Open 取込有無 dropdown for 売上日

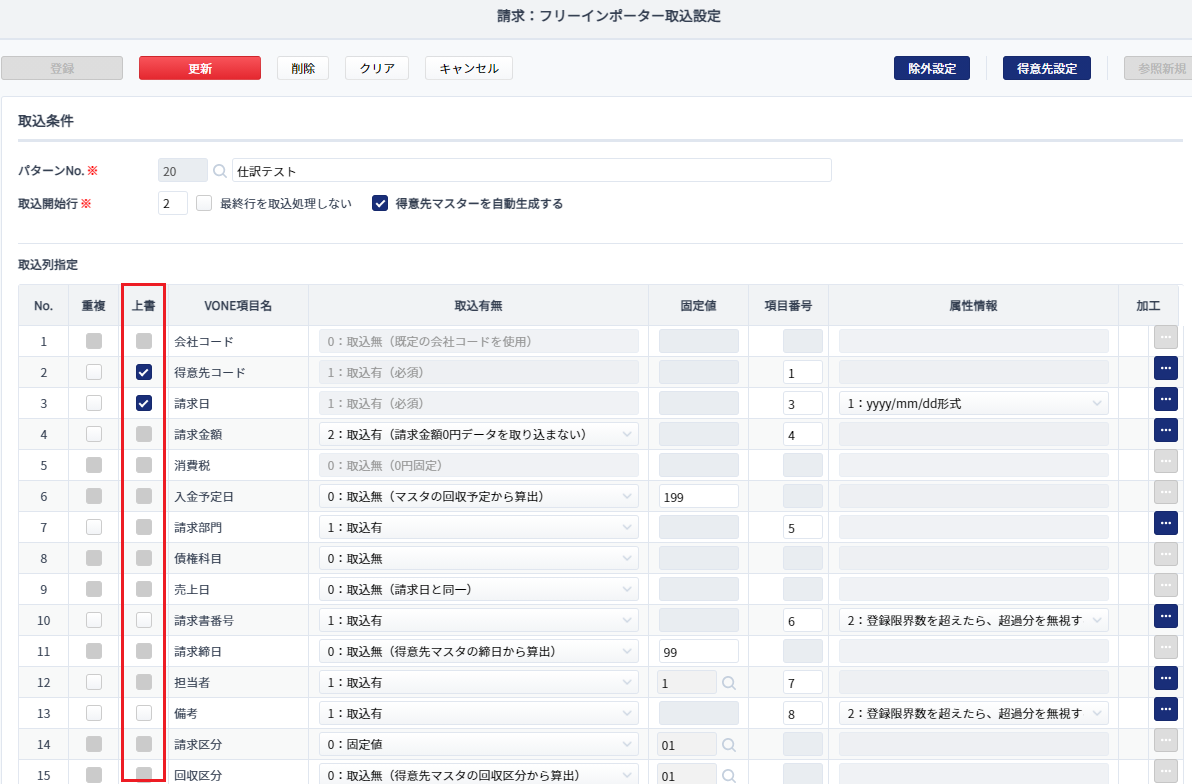tap(478, 589)
